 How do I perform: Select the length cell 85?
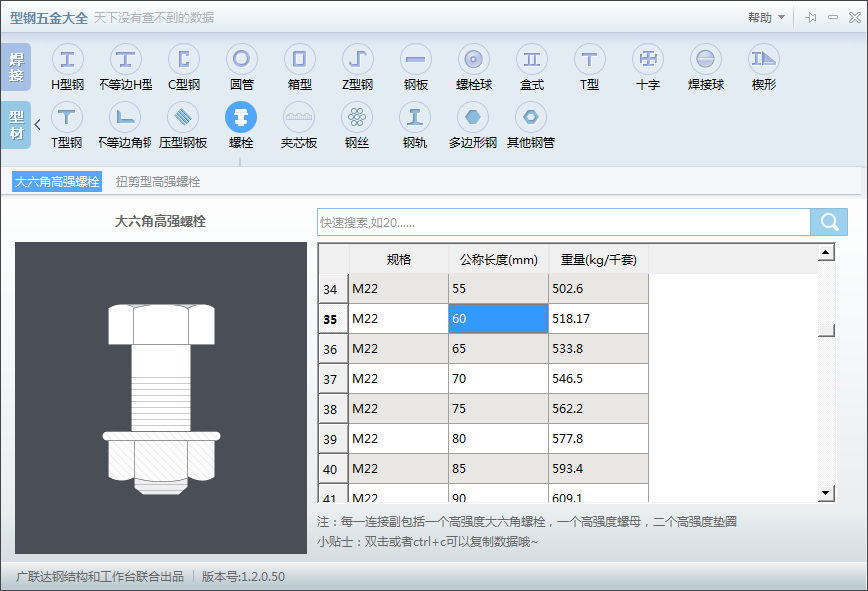point(498,469)
